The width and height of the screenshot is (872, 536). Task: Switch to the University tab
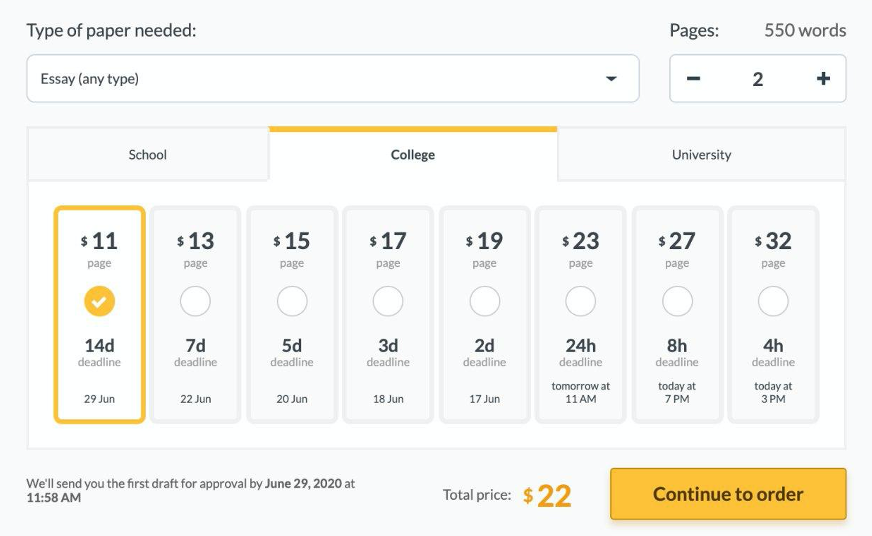pyautogui.click(x=701, y=155)
